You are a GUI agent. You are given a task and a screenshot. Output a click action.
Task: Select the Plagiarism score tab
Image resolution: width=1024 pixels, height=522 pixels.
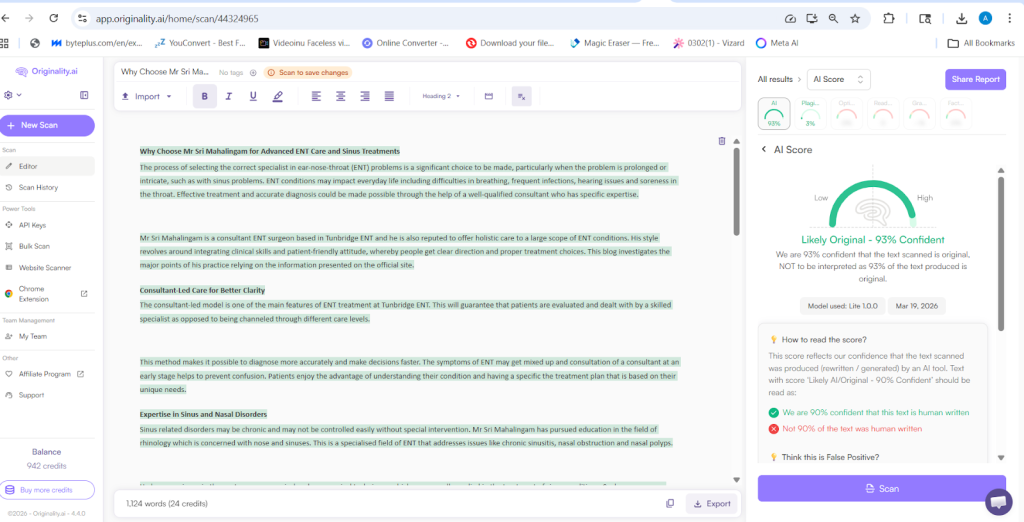pyautogui.click(x=810, y=114)
